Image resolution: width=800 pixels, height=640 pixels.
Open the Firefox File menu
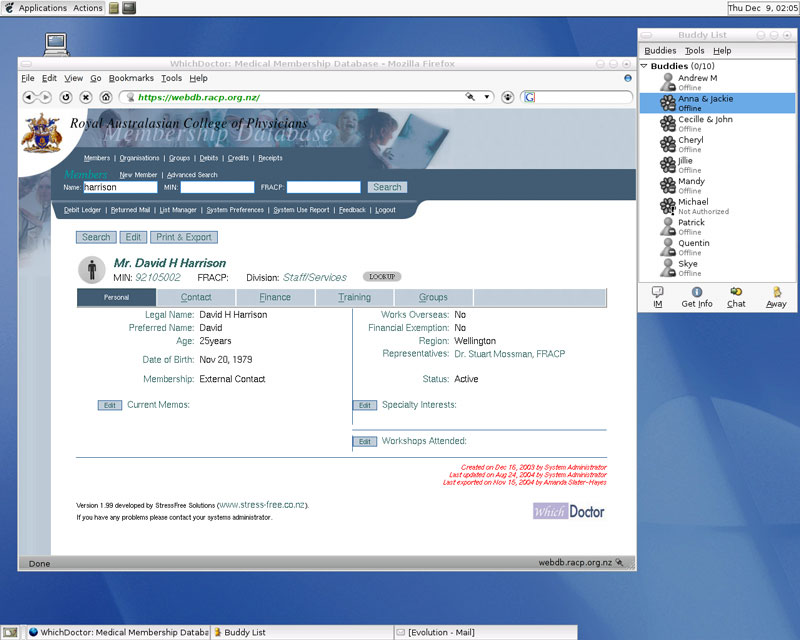28,78
